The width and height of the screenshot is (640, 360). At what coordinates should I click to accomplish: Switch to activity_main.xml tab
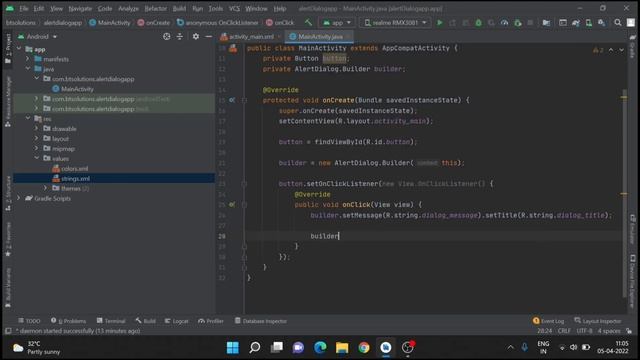[251, 37]
